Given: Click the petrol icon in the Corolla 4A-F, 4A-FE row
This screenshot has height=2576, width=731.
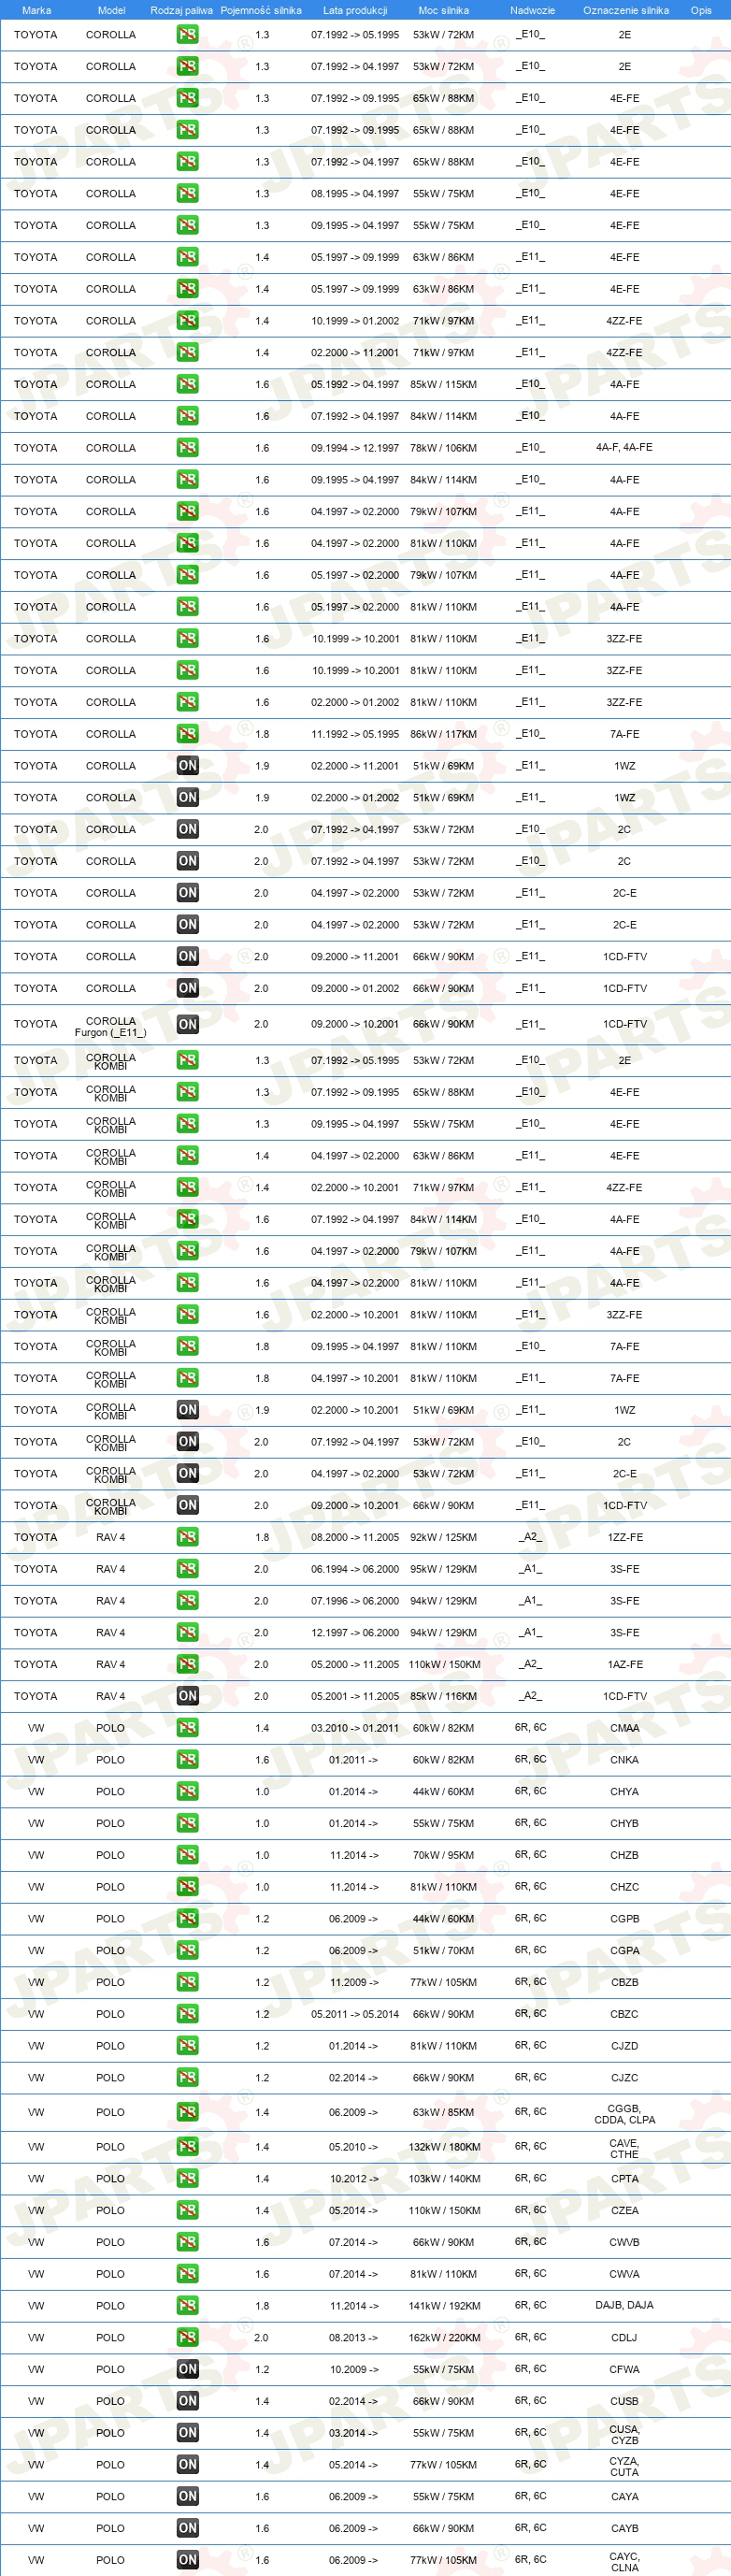Looking at the screenshot, I should (187, 448).
